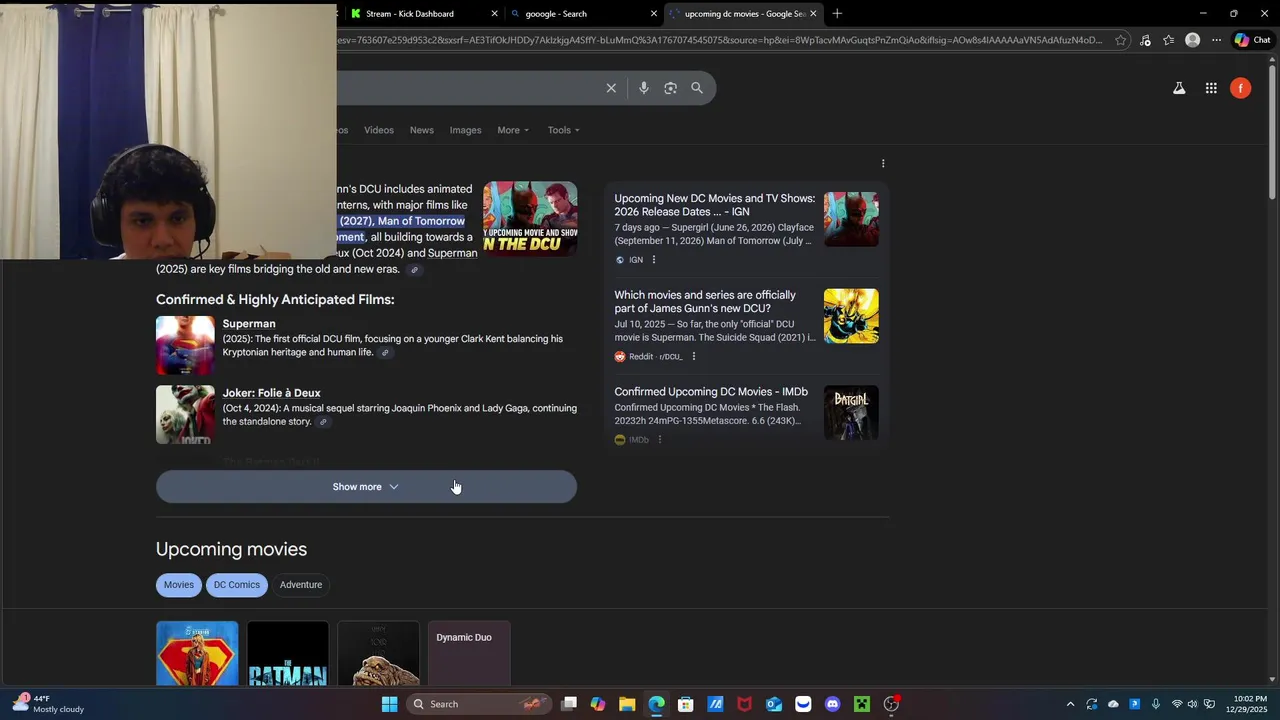Open the Supergirl movie poster card

197,654
